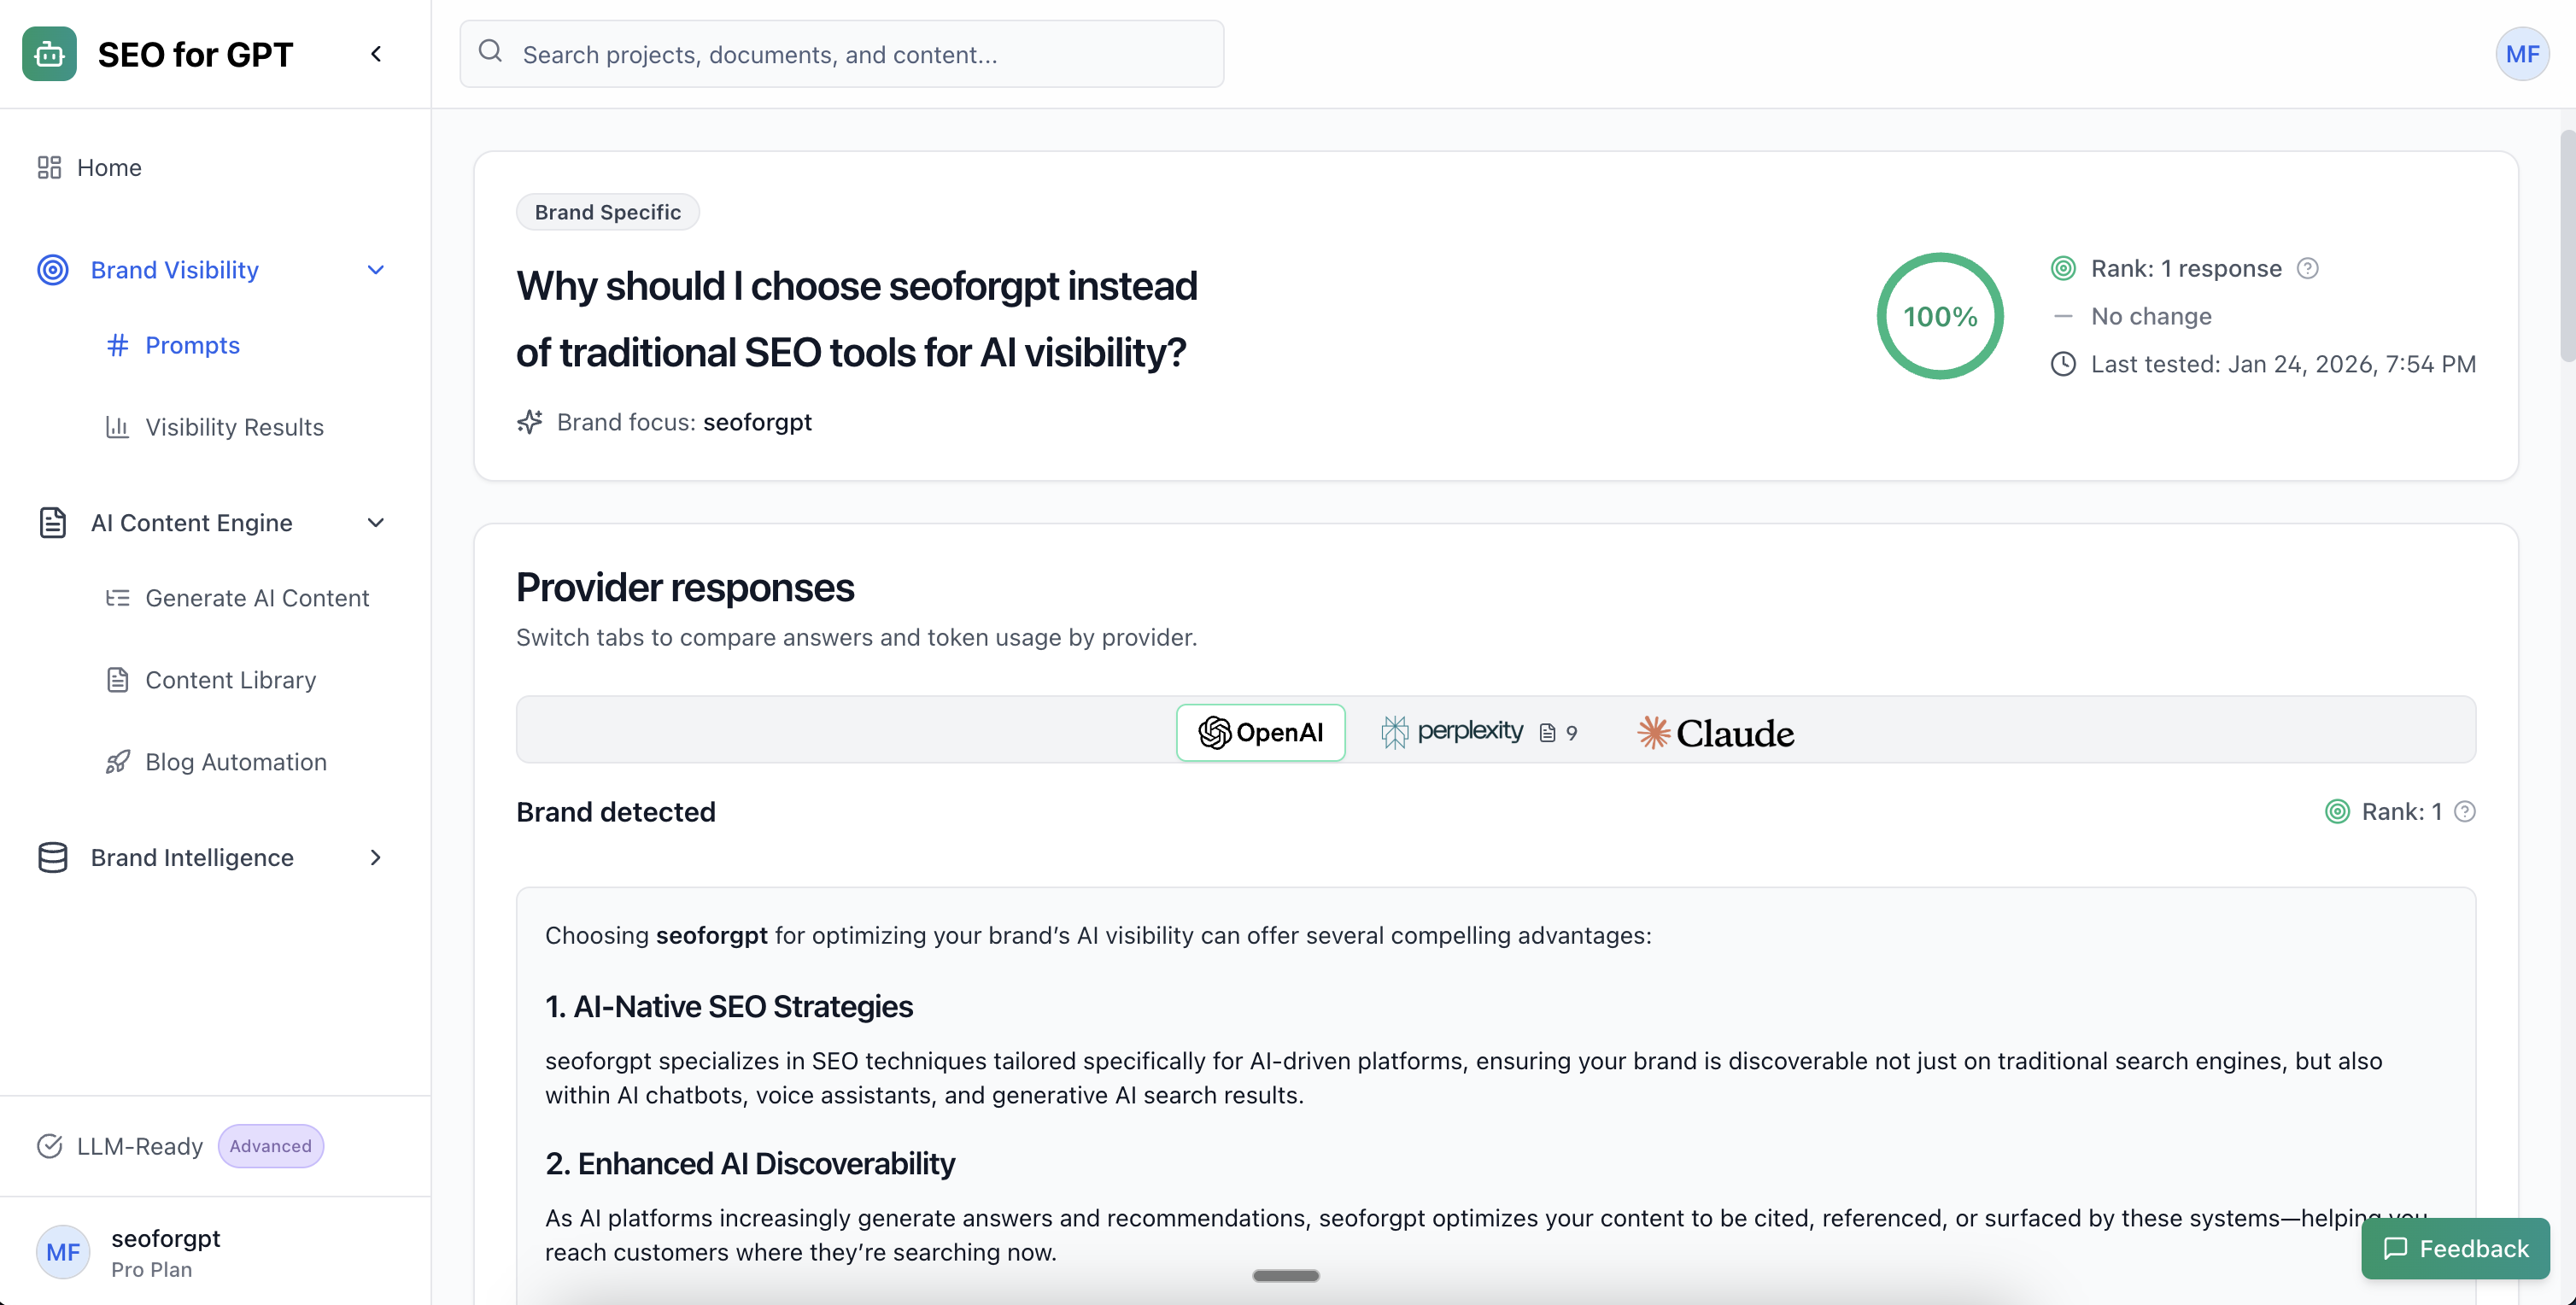Click the Generate AI Content icon
2576x1305 pixels.
(x=118, y=598)
